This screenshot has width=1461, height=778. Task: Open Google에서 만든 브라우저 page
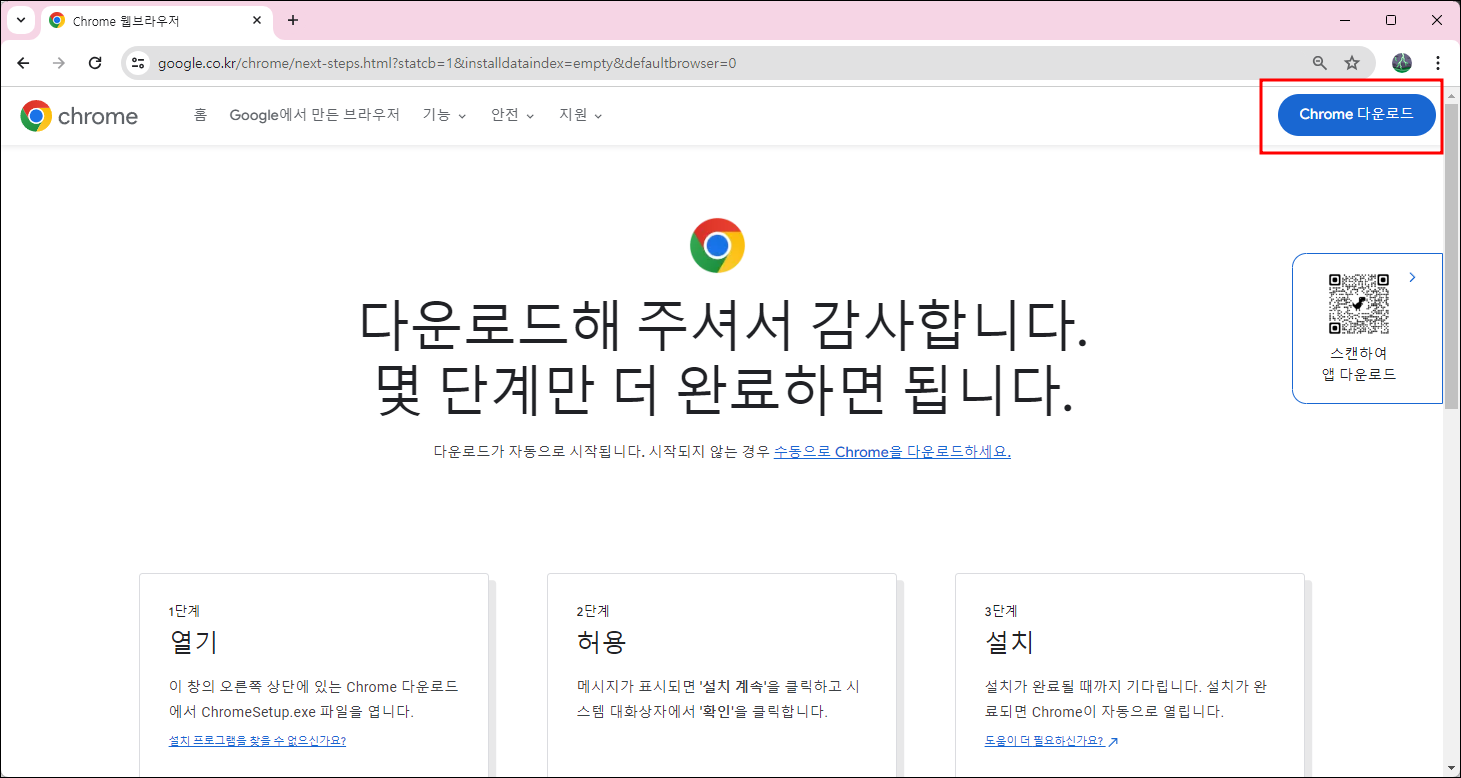point(314,115)
